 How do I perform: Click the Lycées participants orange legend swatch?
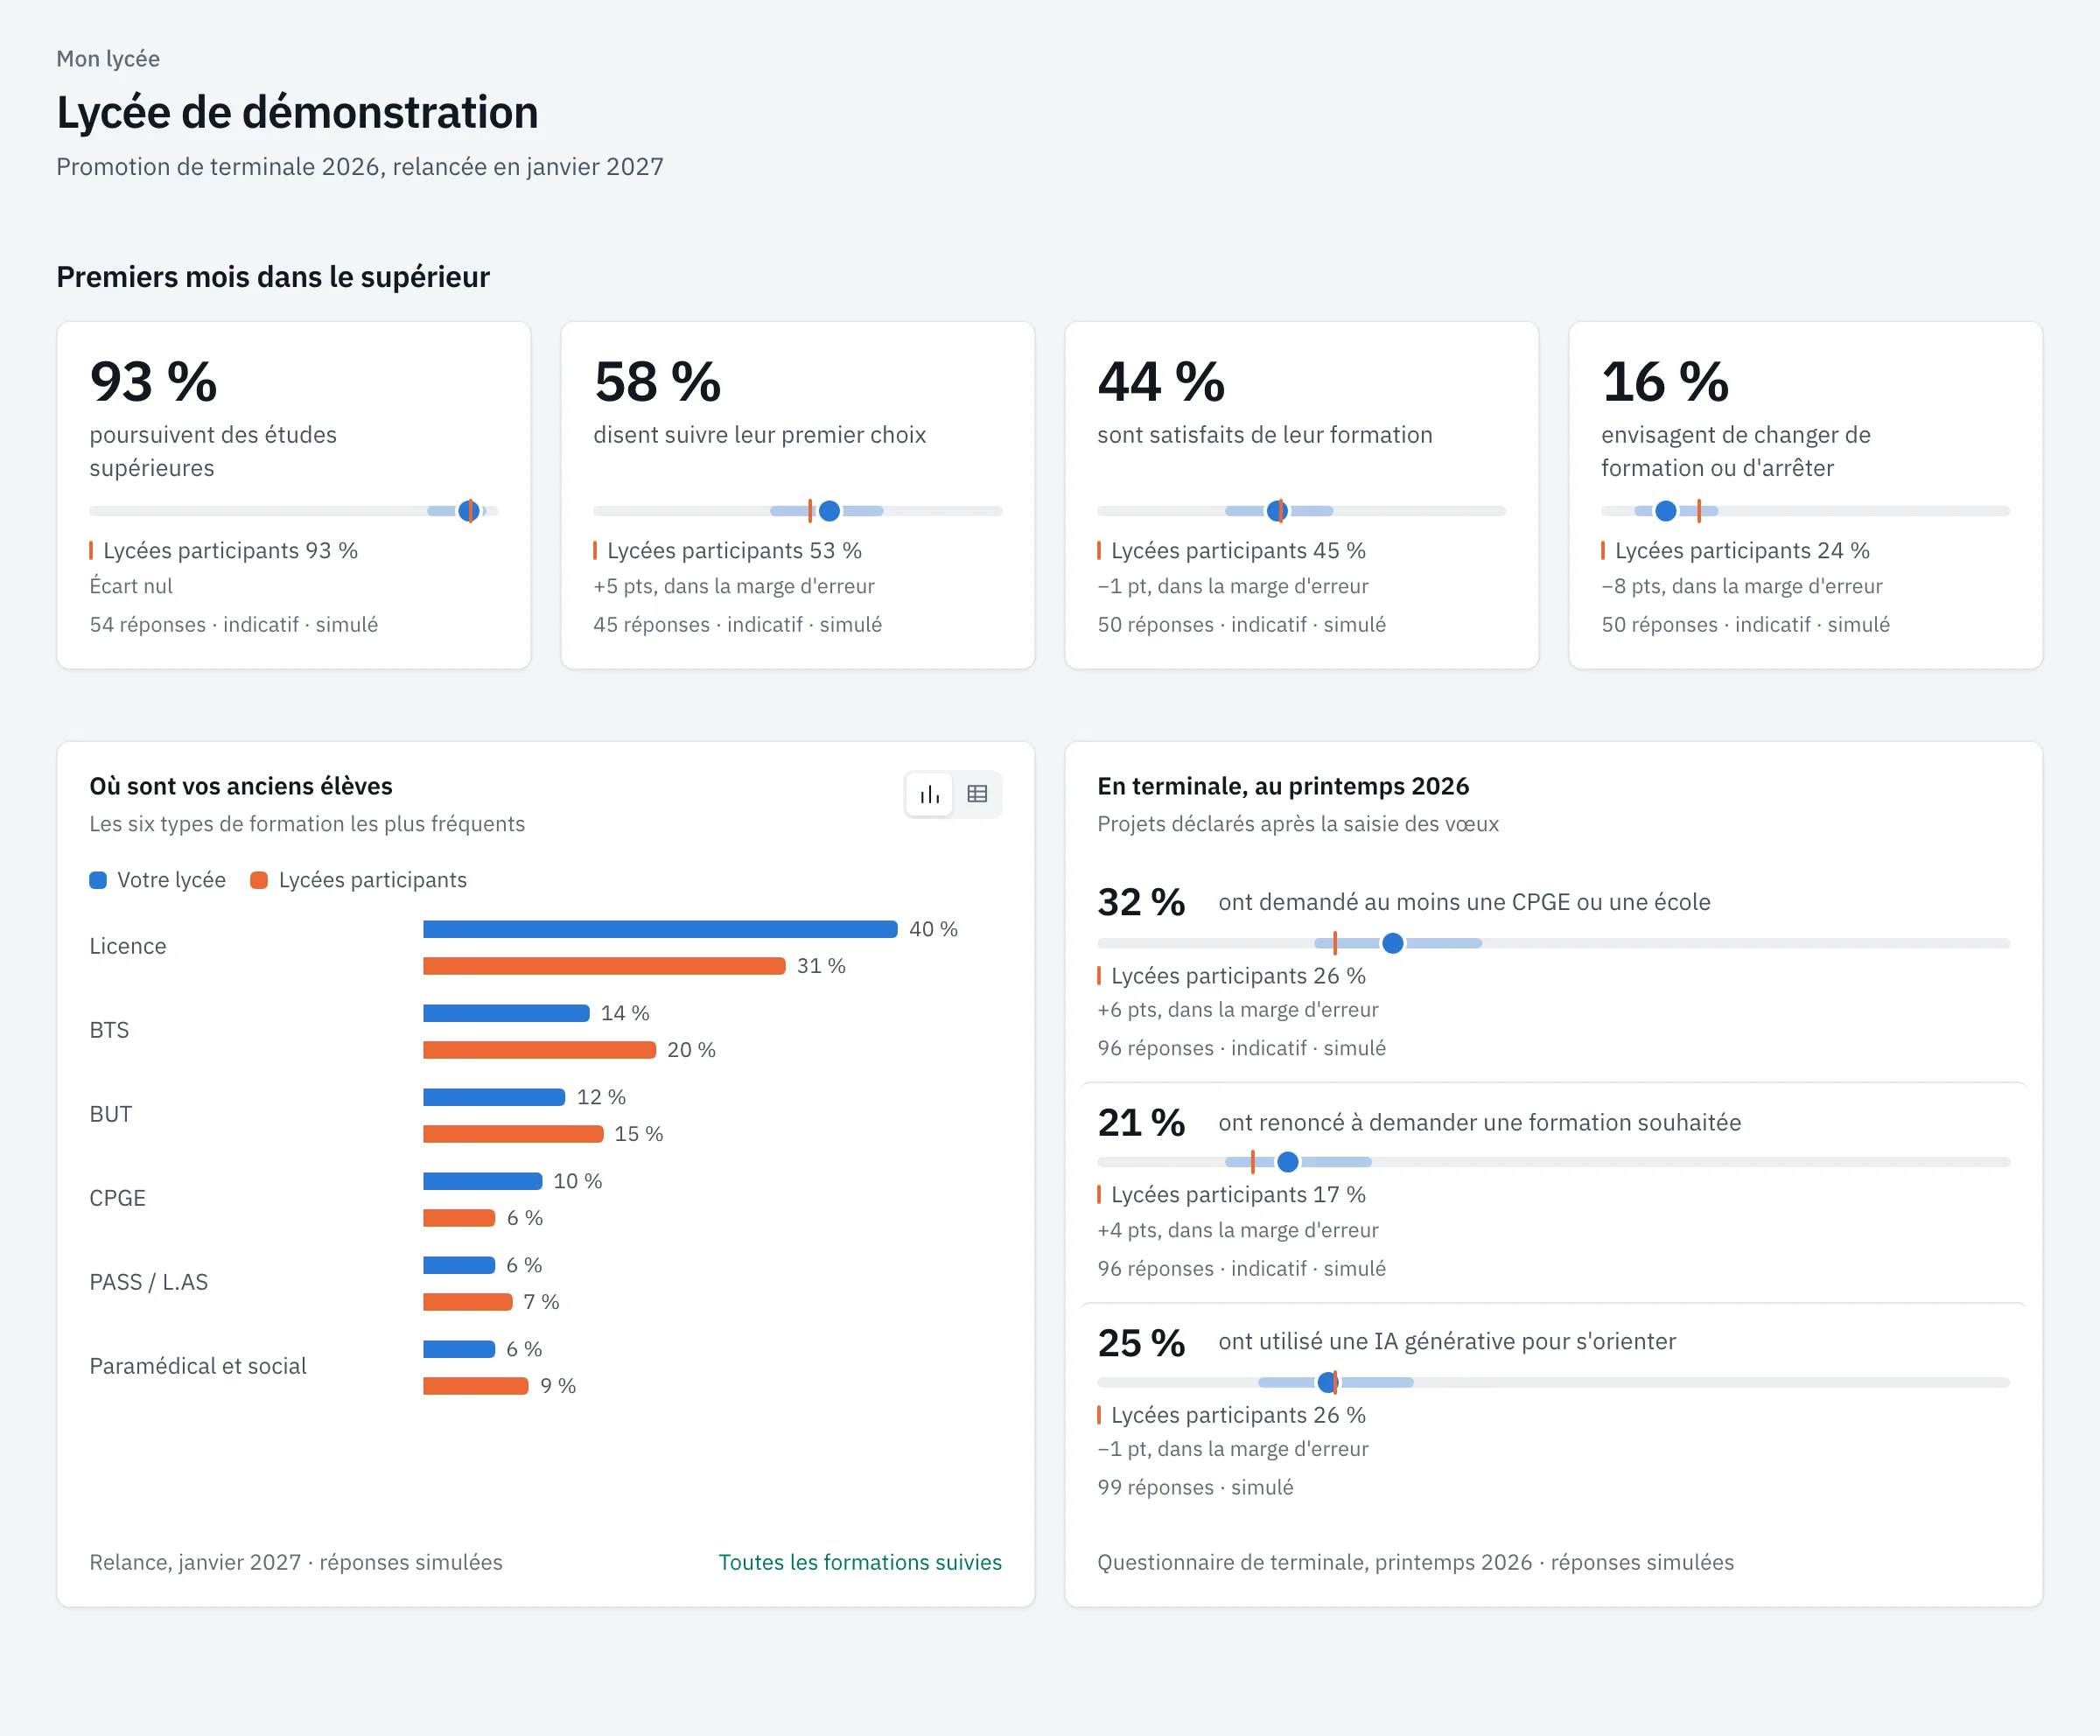[259, 880]
